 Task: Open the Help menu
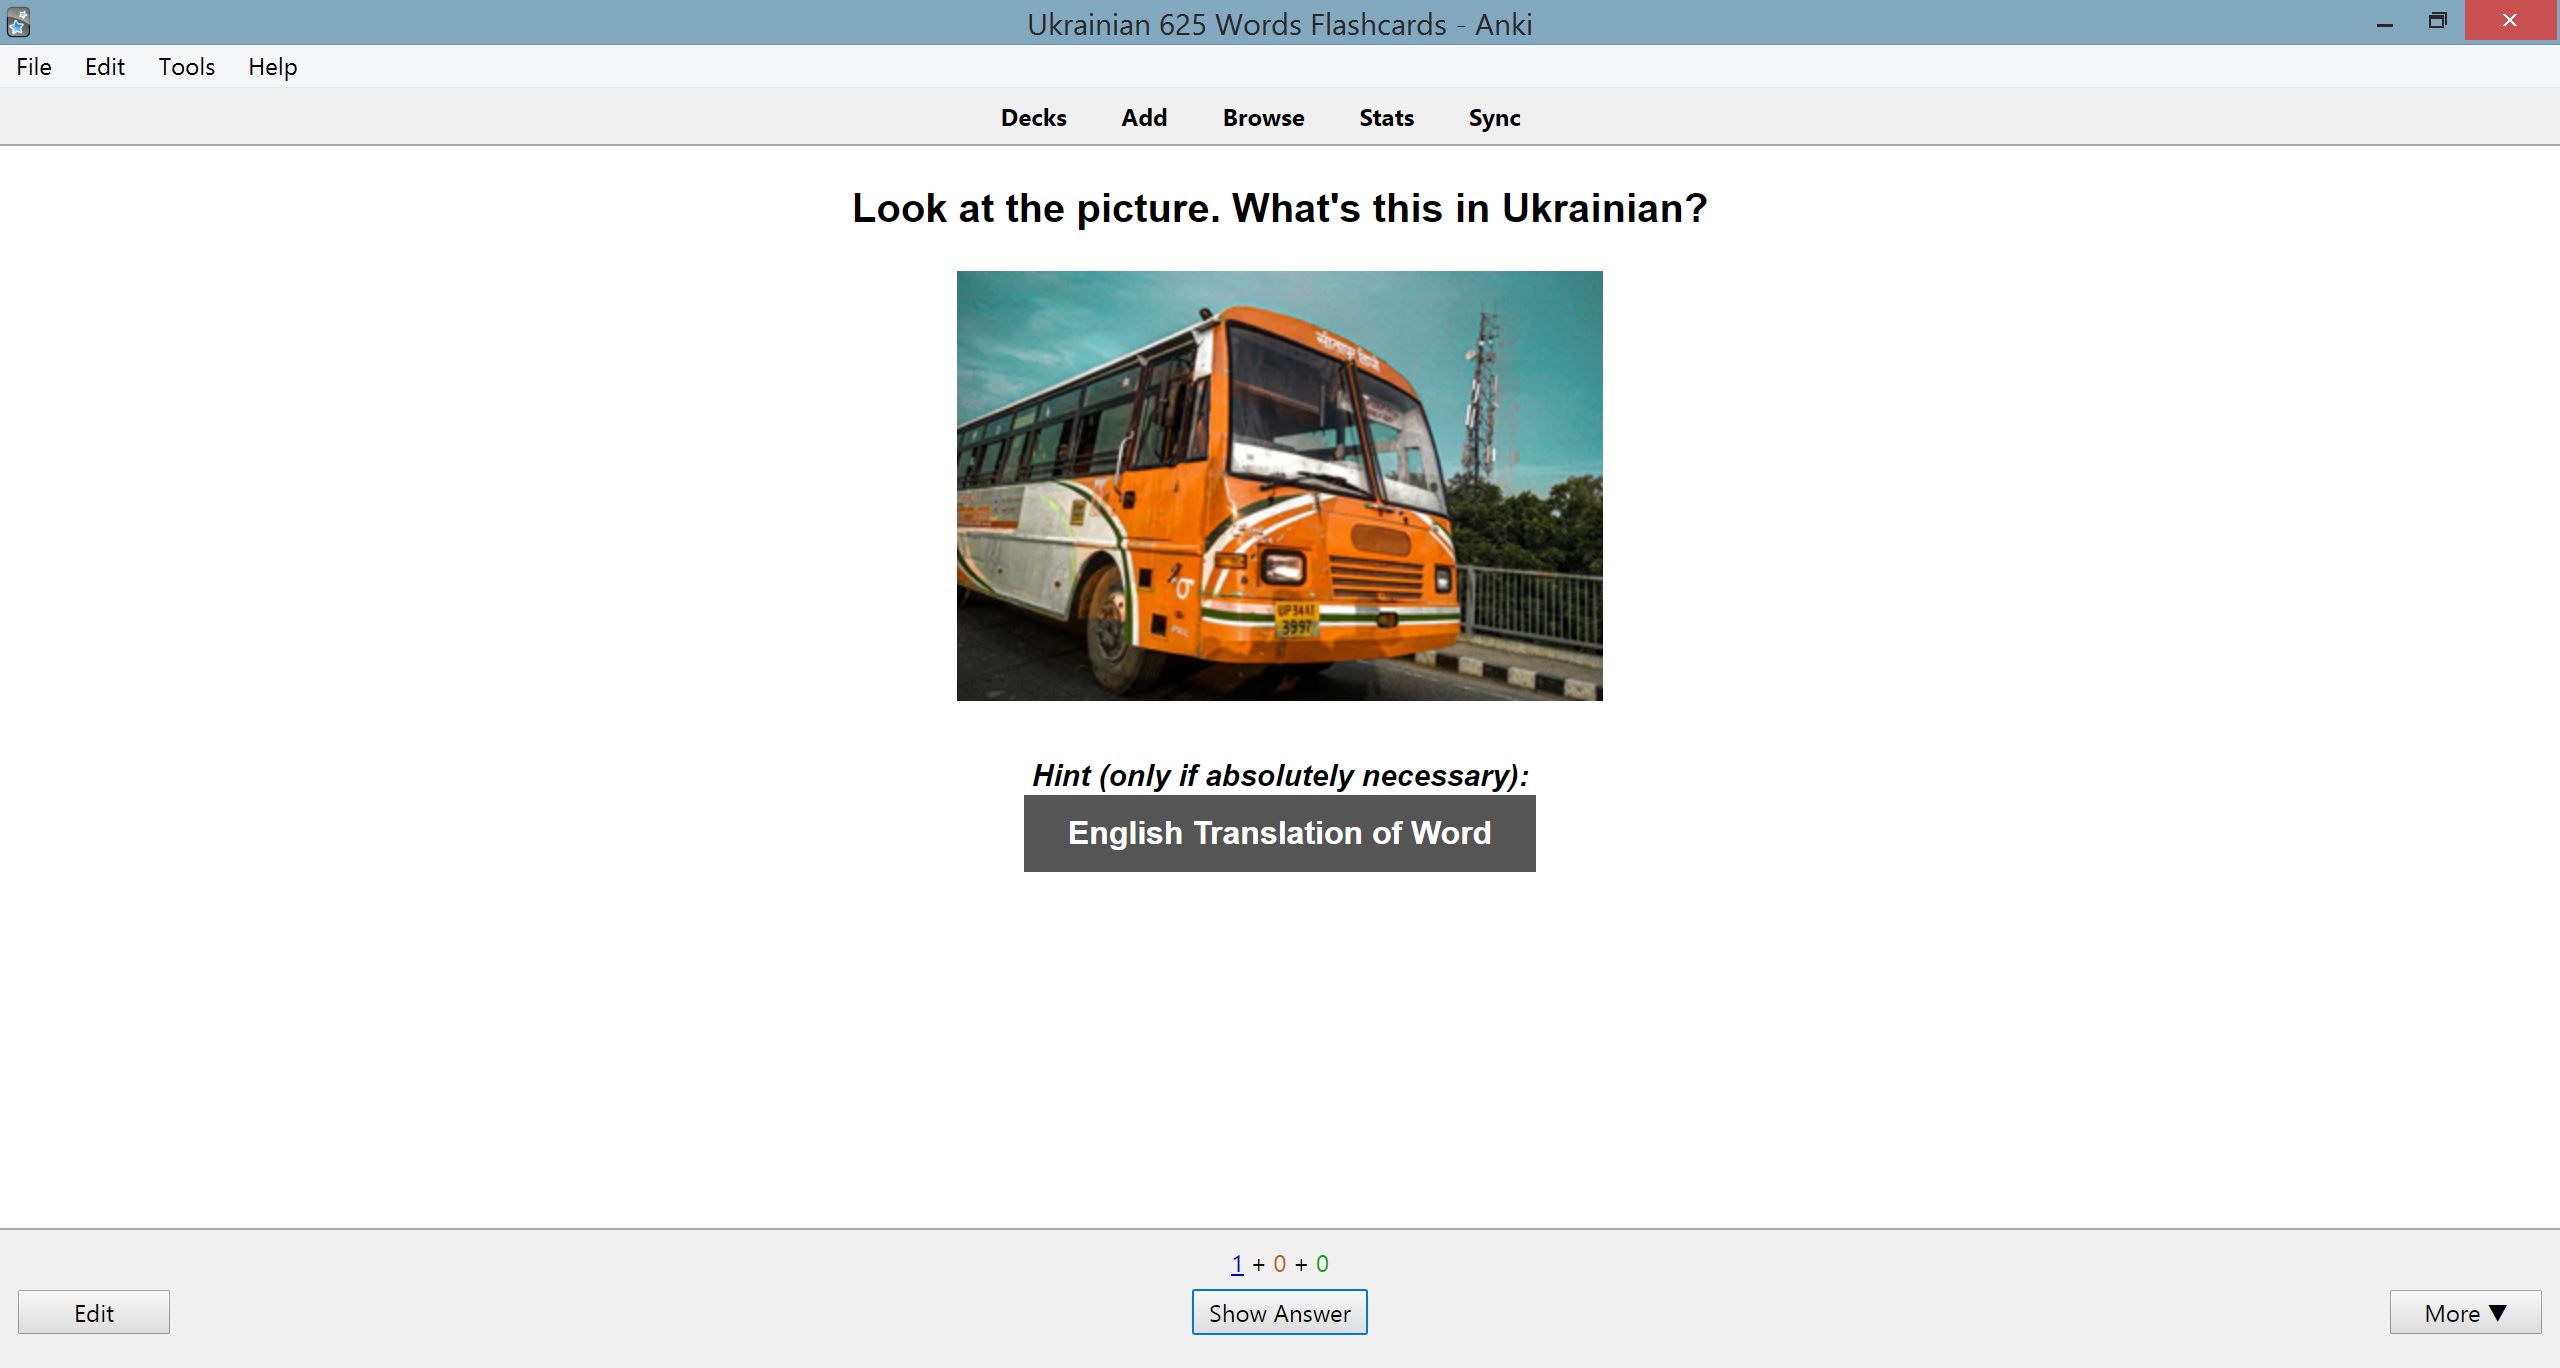pyautogui.click(x=273, y=67)
